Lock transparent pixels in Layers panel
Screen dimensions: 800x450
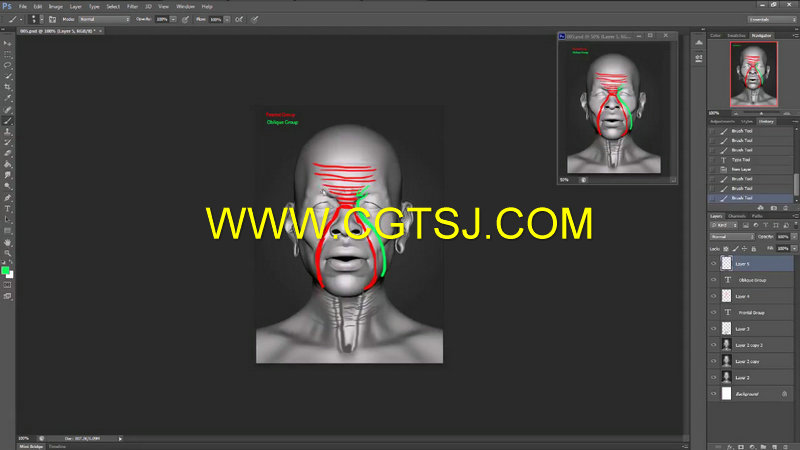726,249
